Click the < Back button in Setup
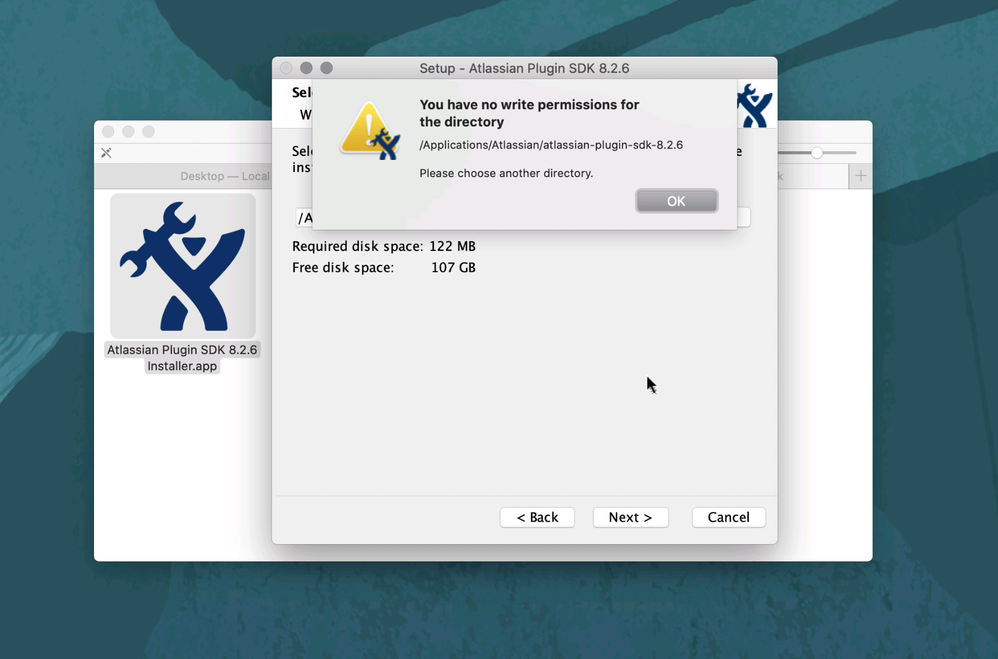 [537, 517]
